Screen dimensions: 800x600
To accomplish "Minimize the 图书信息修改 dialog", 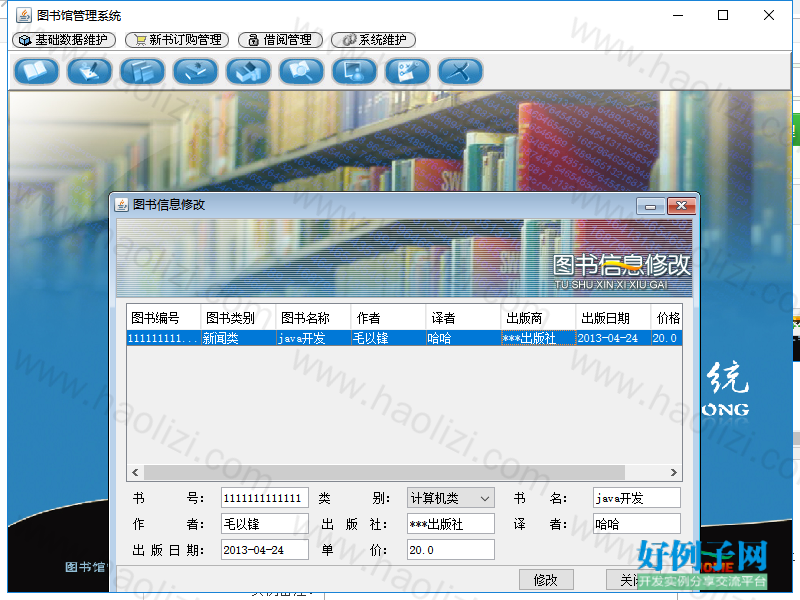I will point(651,207).
